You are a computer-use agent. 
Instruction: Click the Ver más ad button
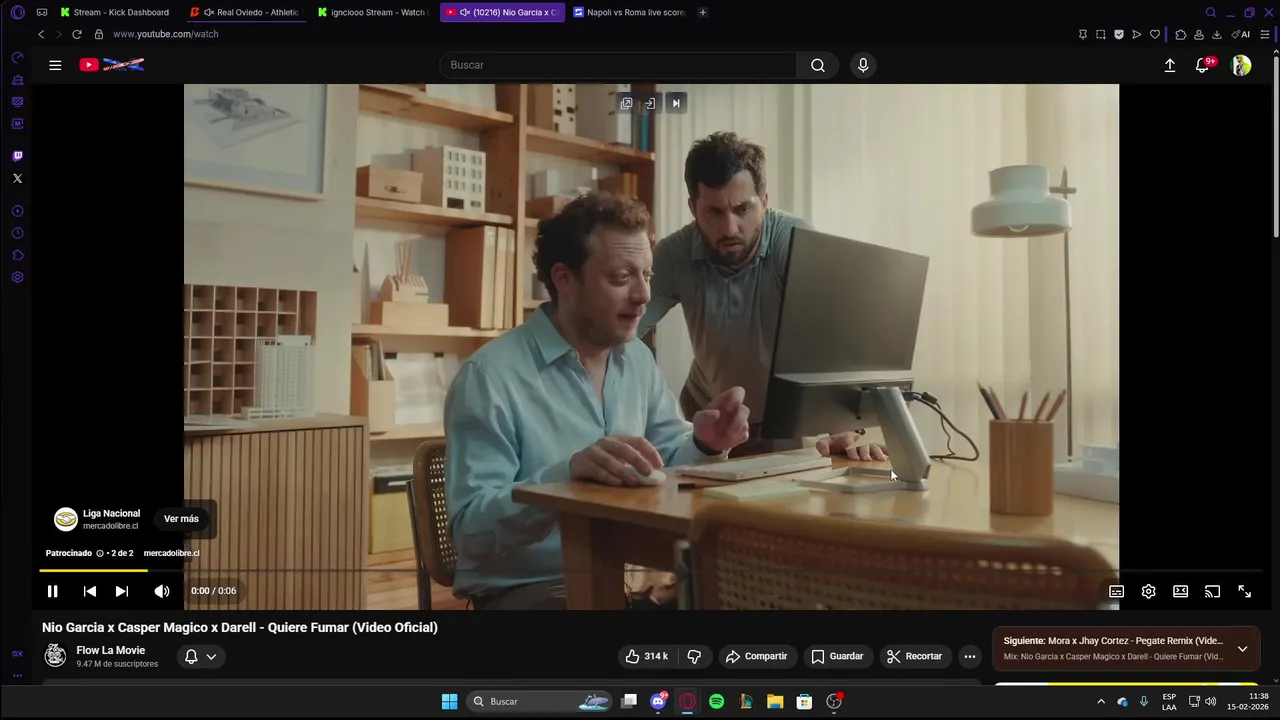click(181, 519)
